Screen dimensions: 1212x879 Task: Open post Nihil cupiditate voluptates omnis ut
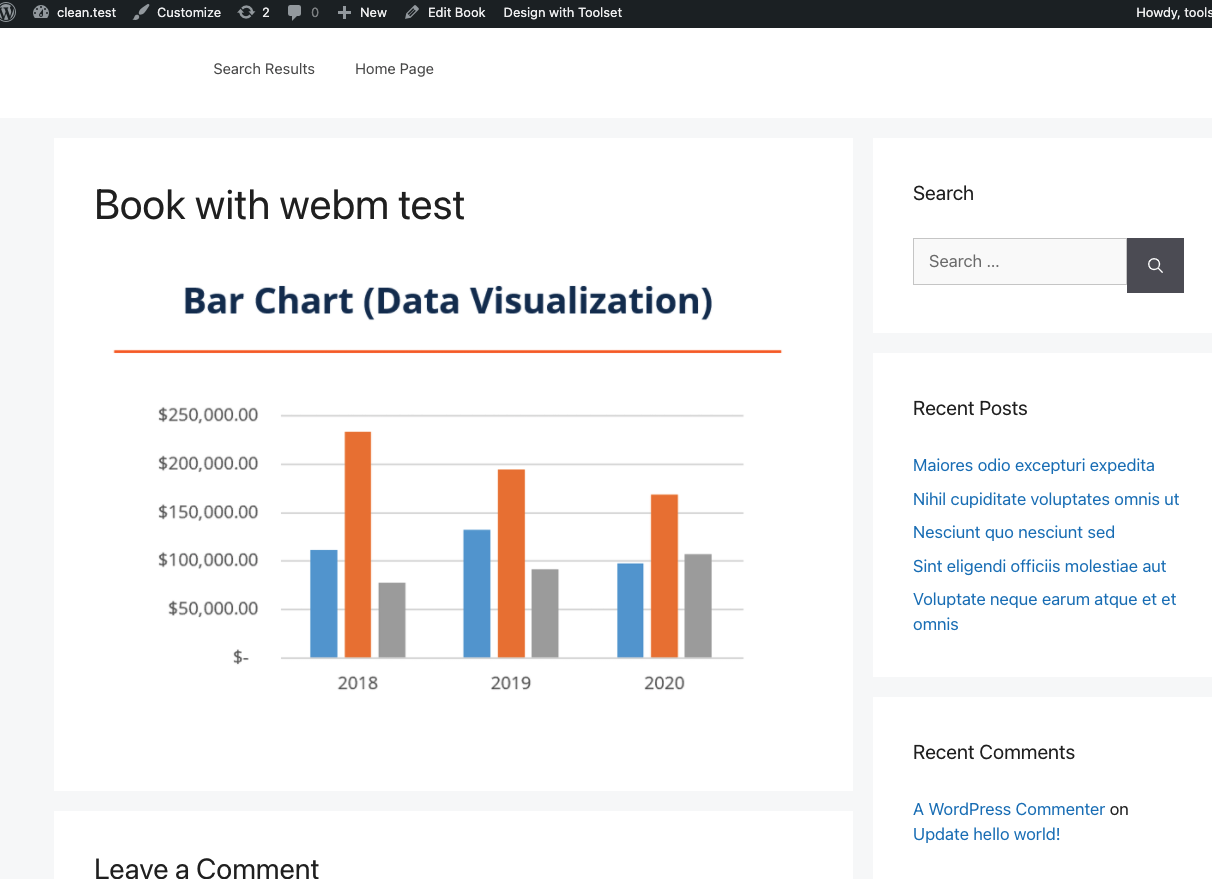click(1046, 499)
